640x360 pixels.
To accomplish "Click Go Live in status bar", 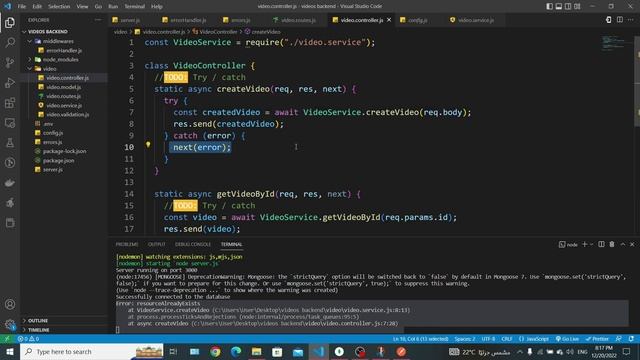I will coord(567,339).
